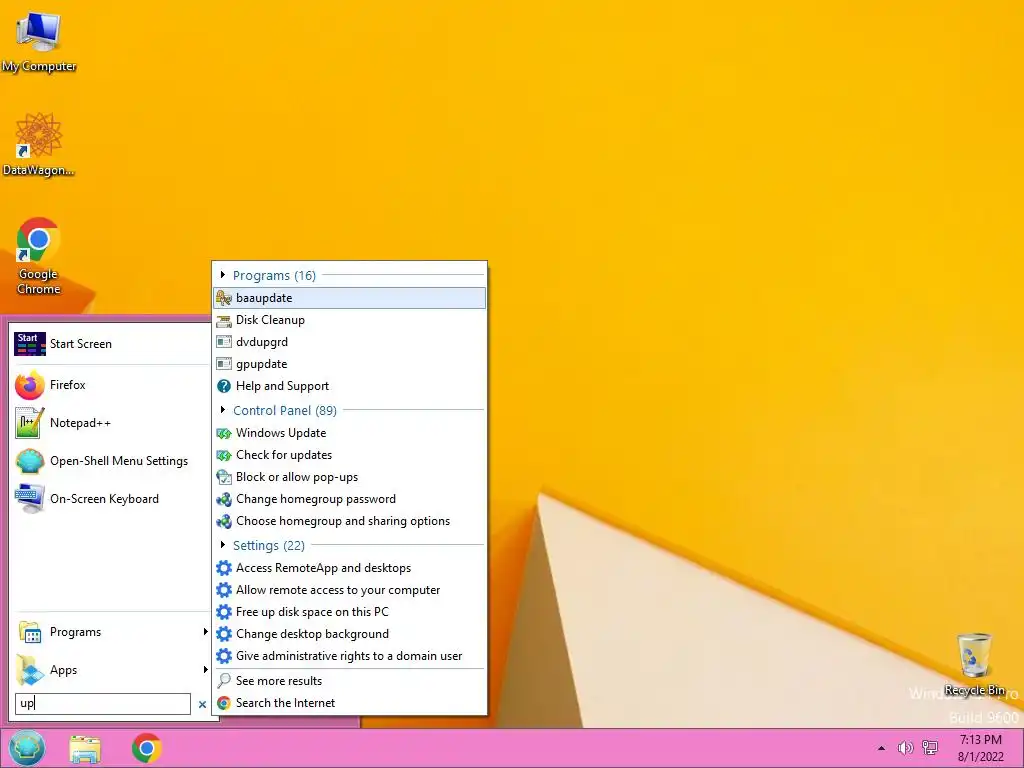
Task: Click the Open-Shell start button on taskbar
Action: coord(27,748)
